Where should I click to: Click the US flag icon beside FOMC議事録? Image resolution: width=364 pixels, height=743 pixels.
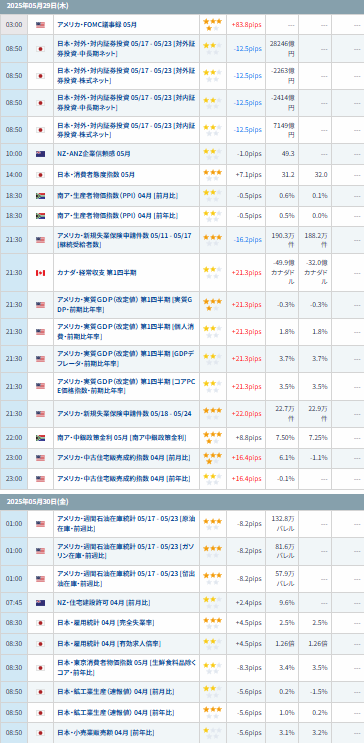[40, 25]
